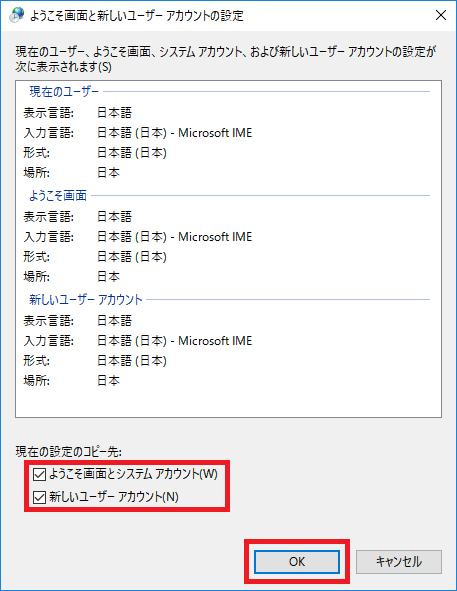Viewport: 457px width, 591px height.
Task: Toggle 新しいユーザー アカウント(N) checkbox
Action: click(39, 497)
